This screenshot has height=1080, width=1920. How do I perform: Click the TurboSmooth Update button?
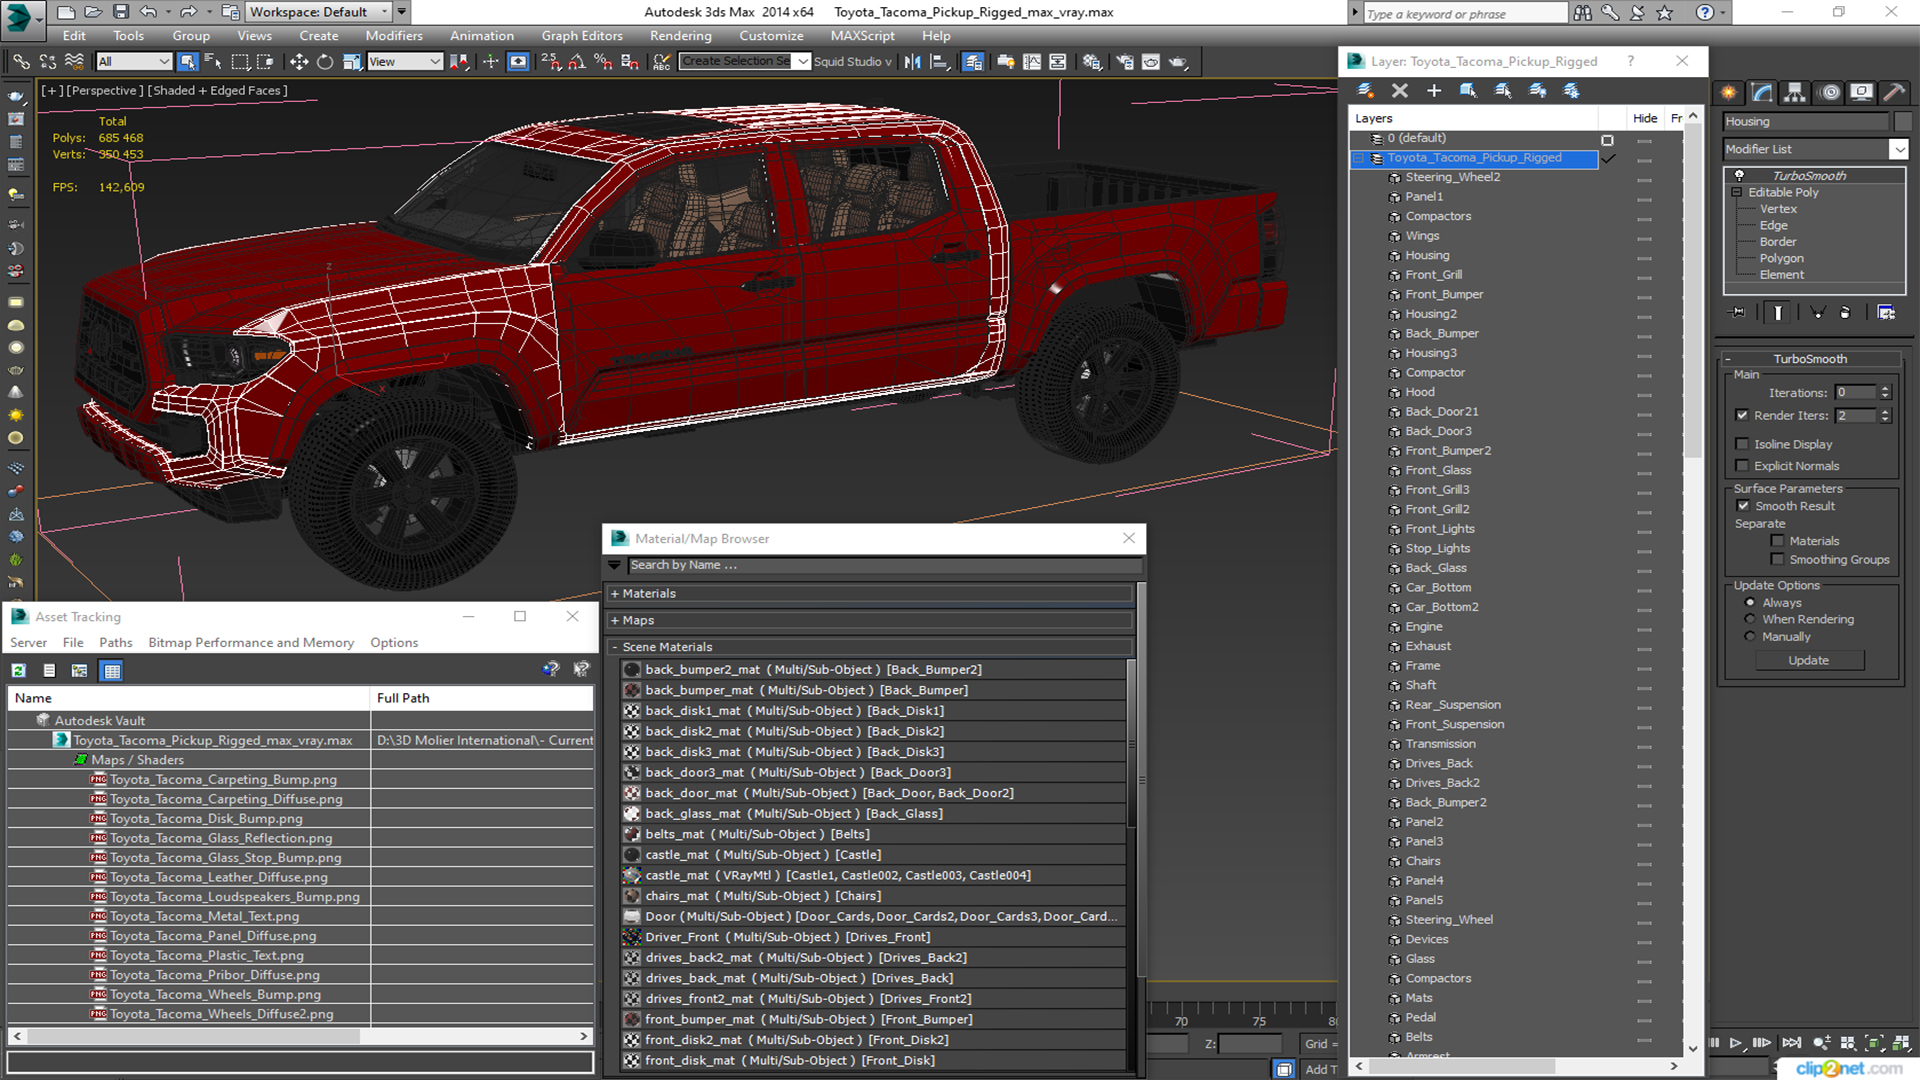tap(1808, 661)
